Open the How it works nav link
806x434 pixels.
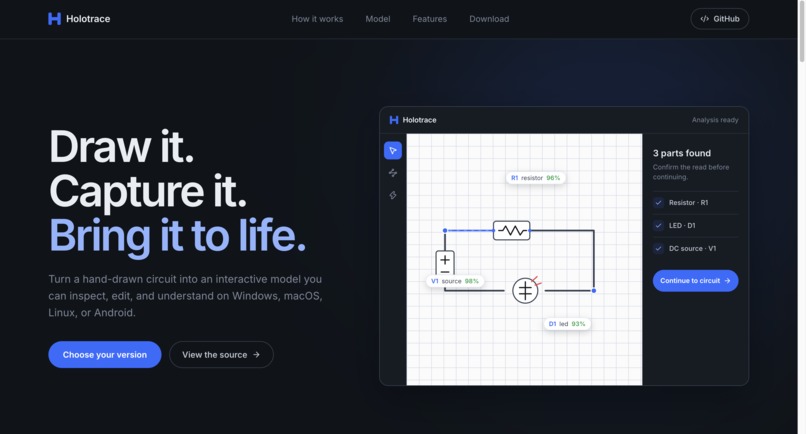317,19
